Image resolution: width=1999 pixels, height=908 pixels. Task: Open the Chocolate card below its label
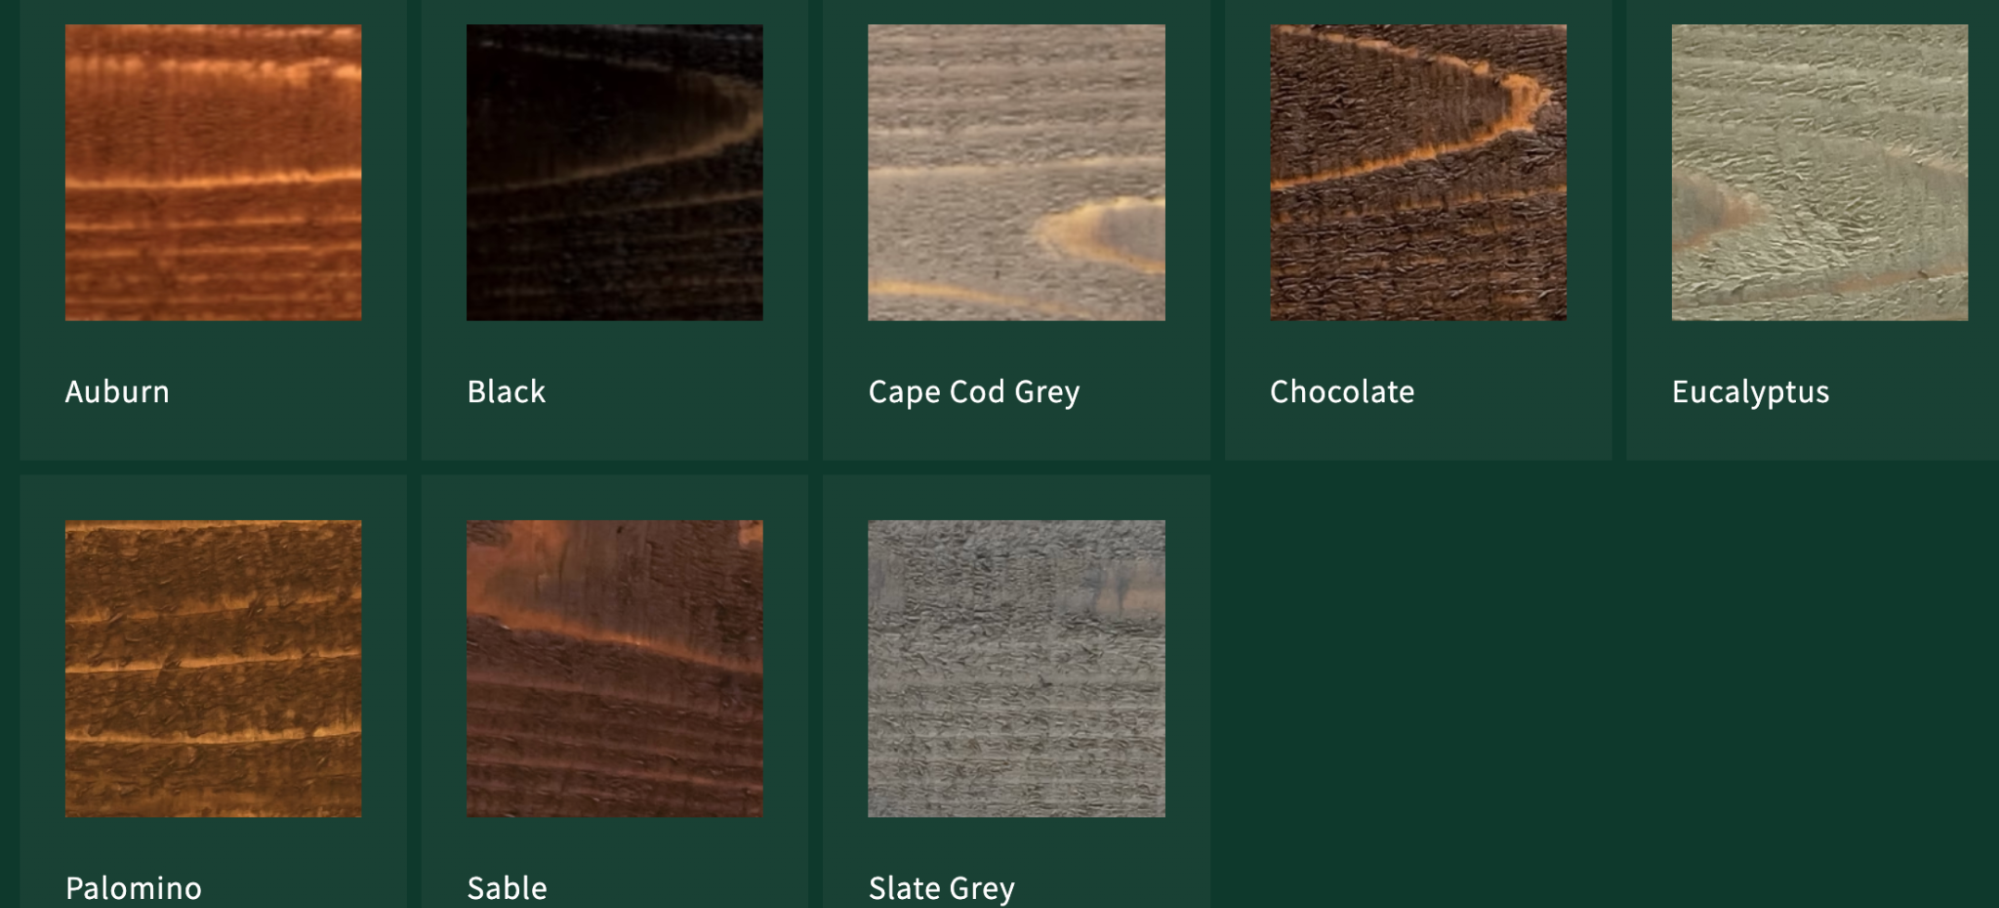coord(1418,435)
